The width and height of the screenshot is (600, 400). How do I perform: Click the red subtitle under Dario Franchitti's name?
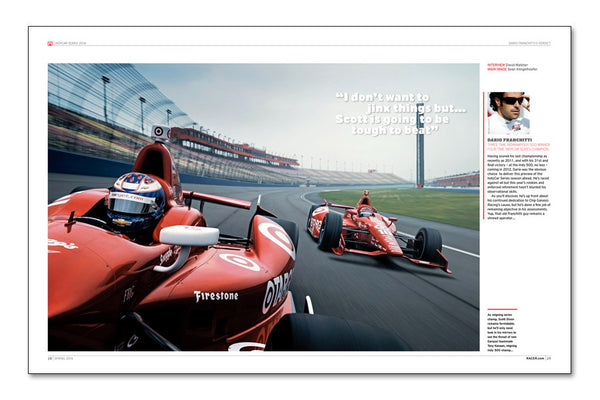tap(518, 147)
